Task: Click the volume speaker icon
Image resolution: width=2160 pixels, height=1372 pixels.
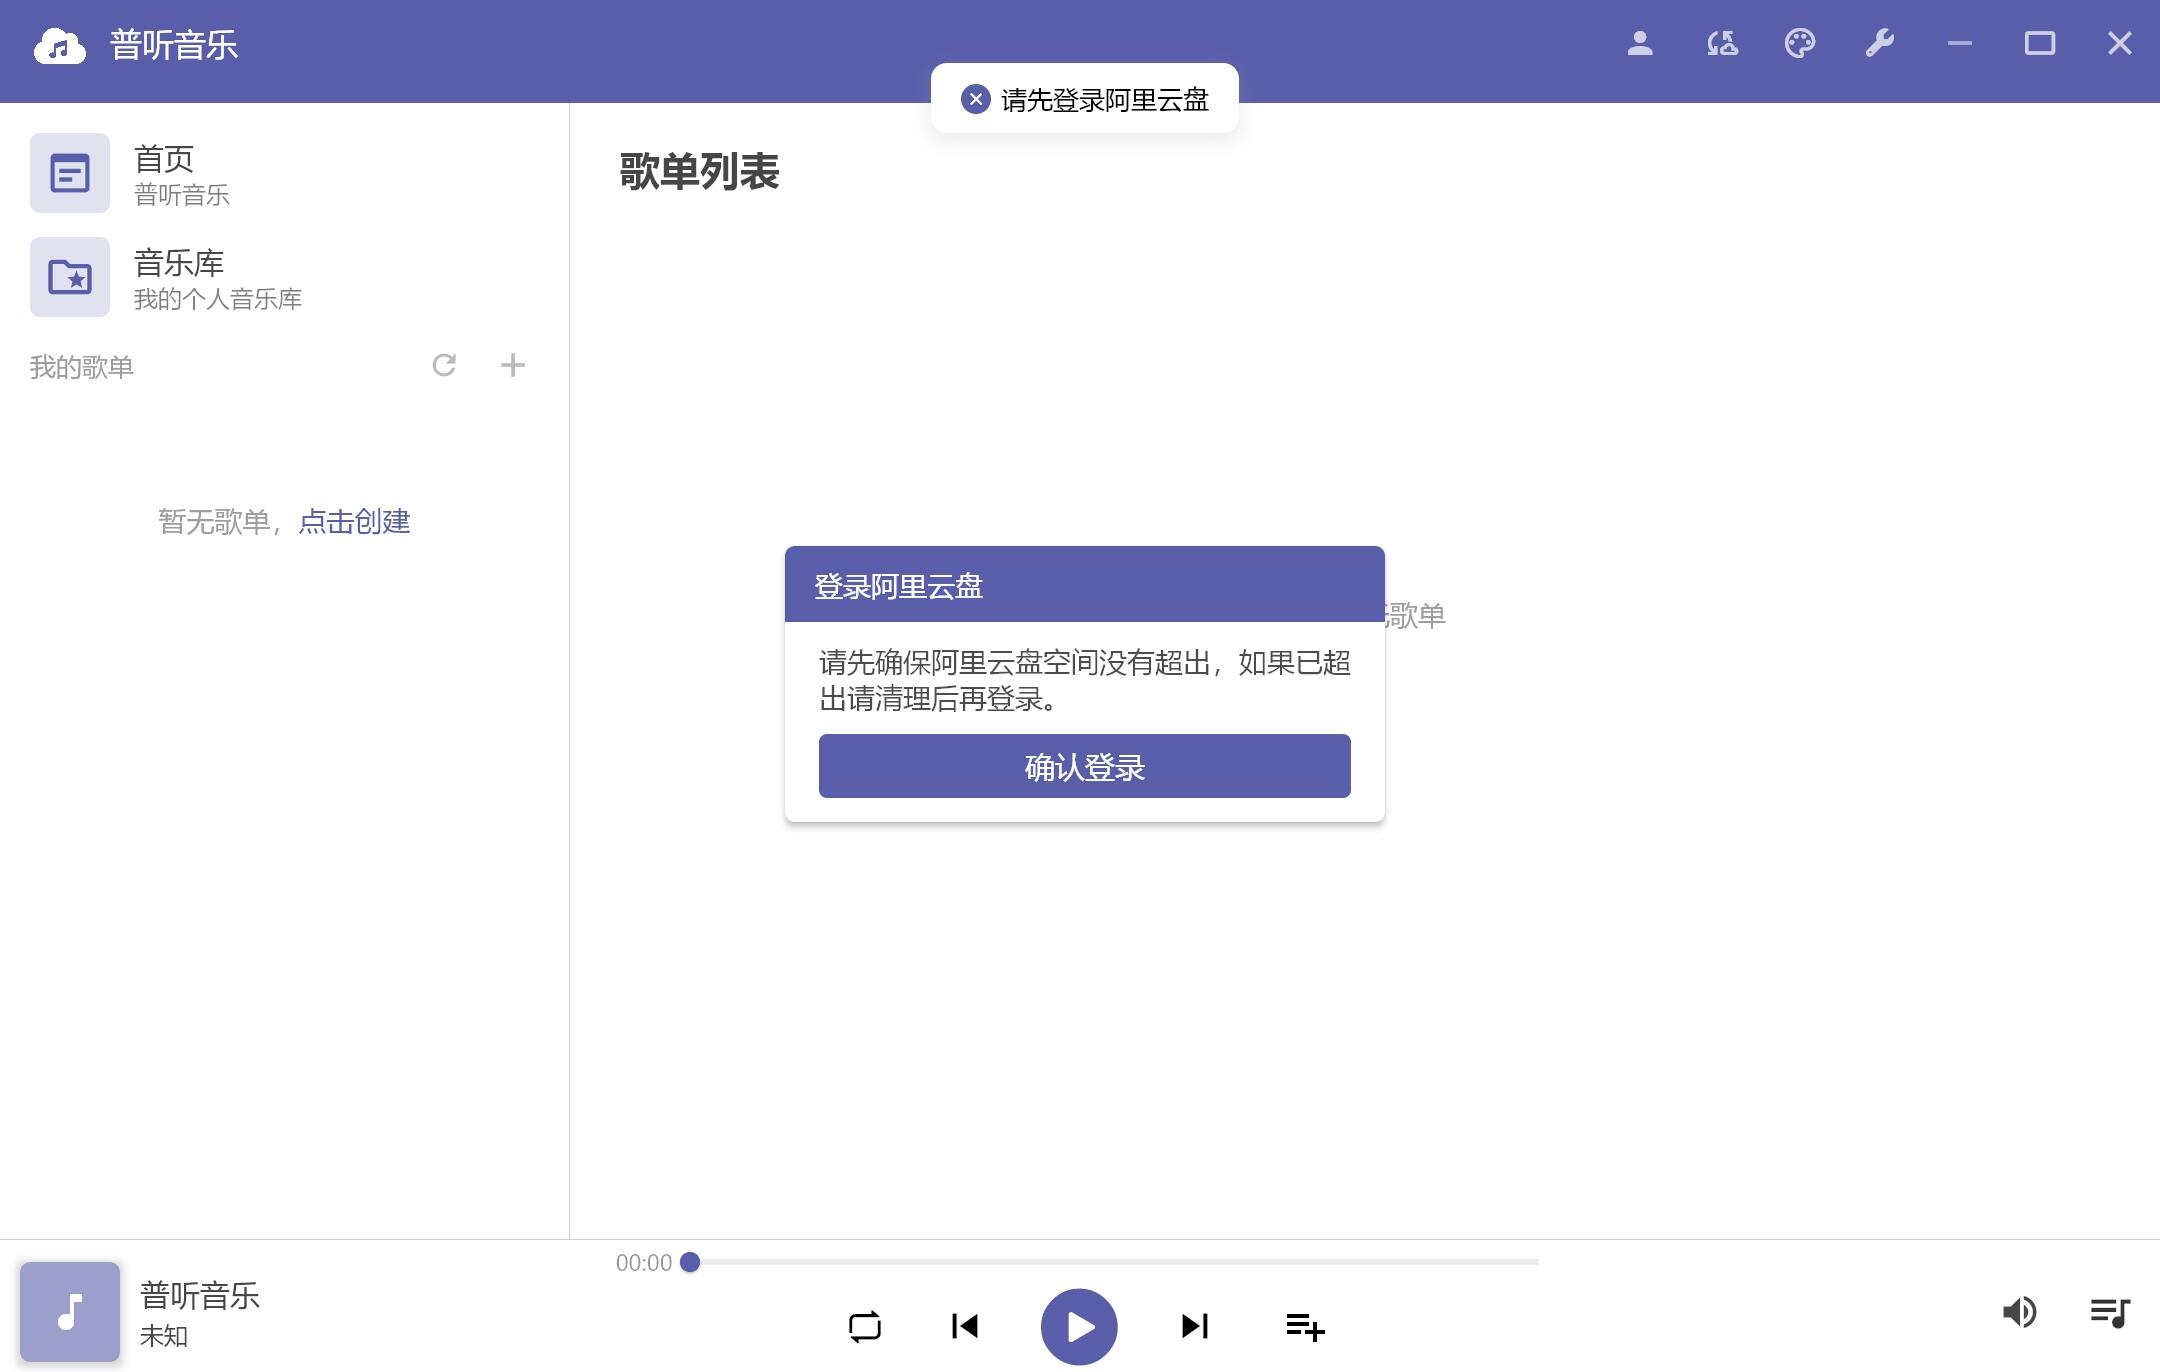Action: pyautogui.click(x=2019, y=1312)
